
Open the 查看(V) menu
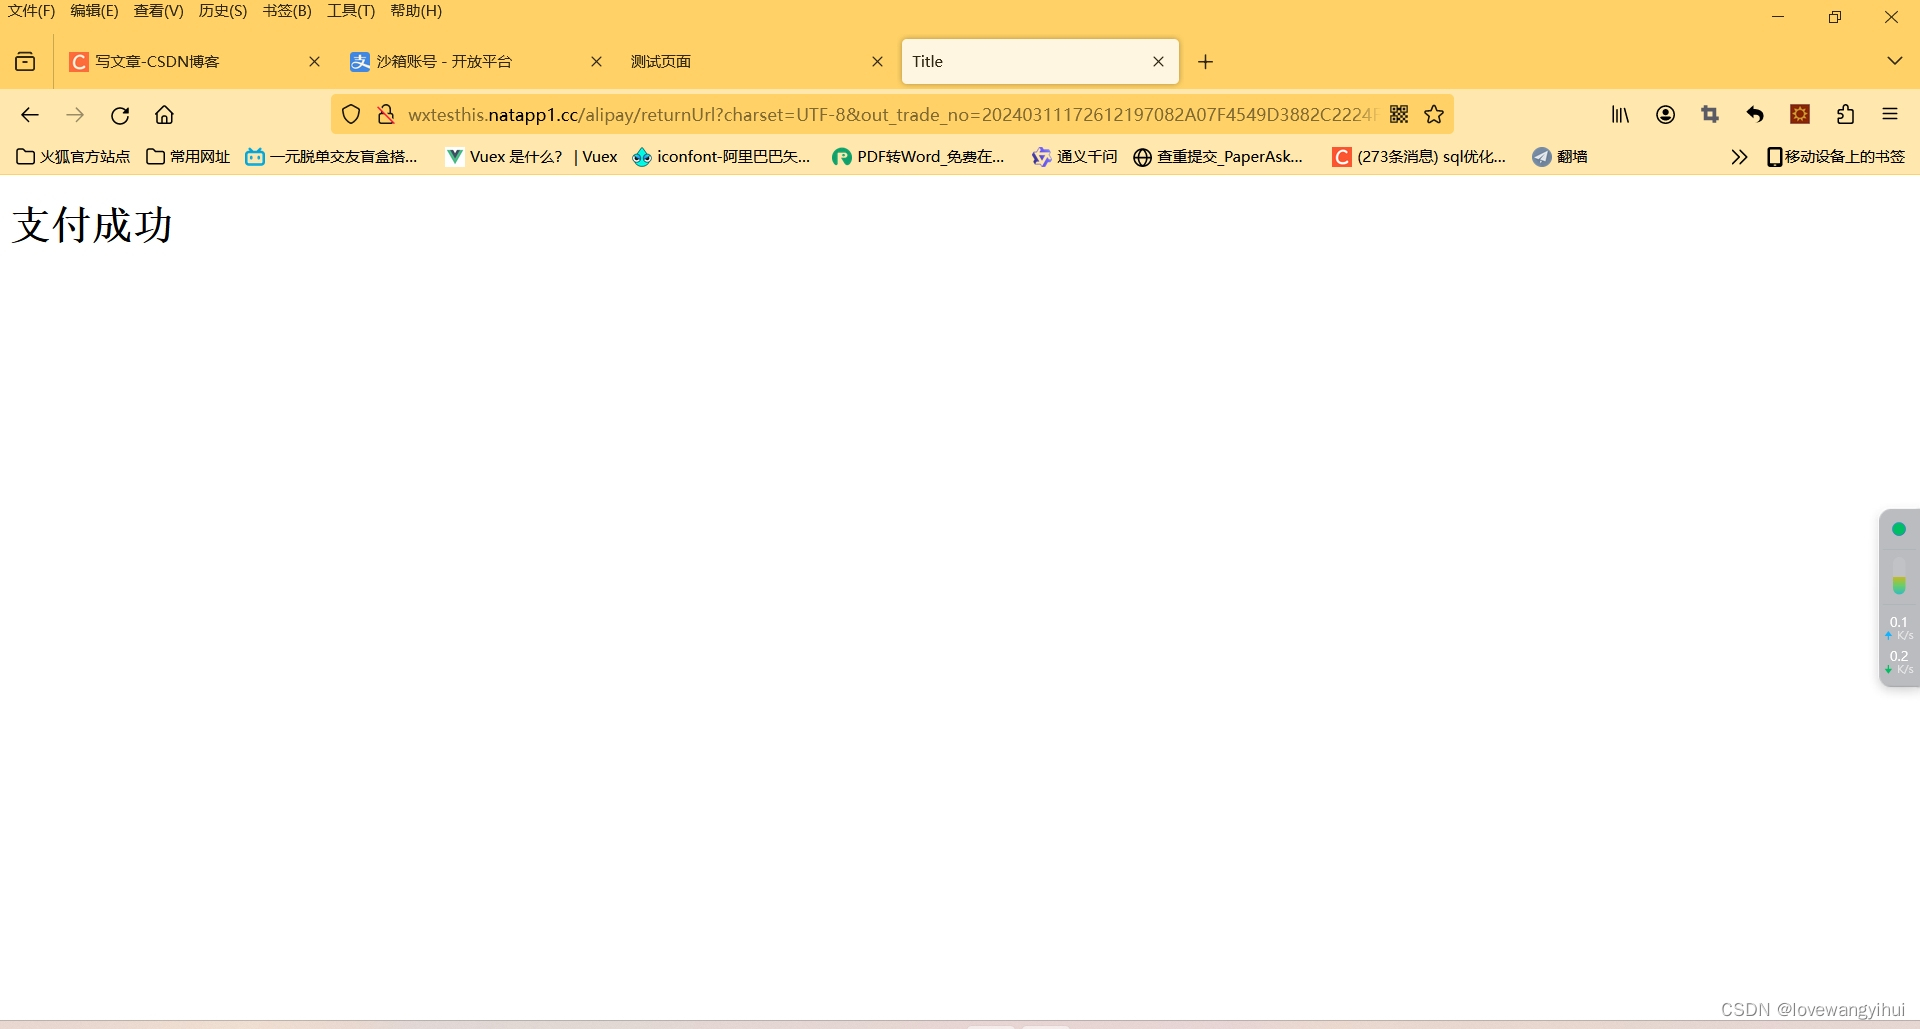point(158,11)
